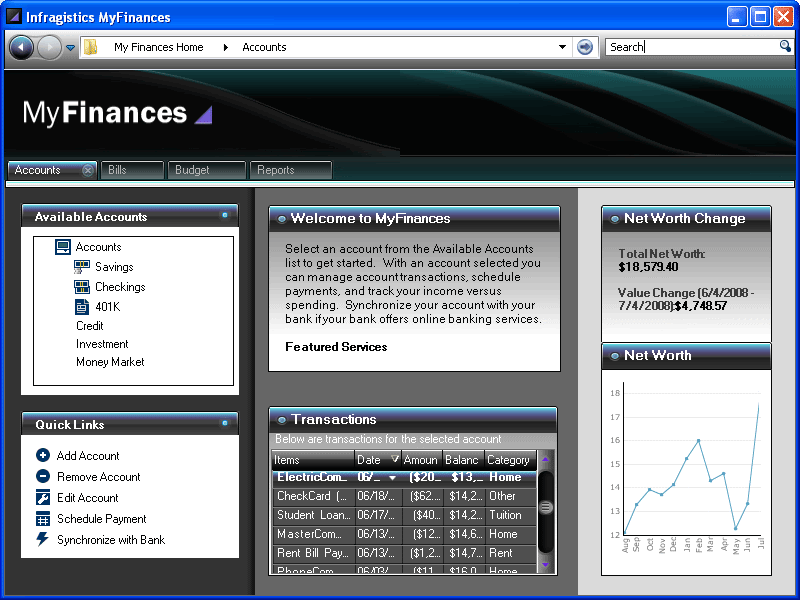Toggle the Welcome to MyFinances panel bullet
This screenshot has height=600, width=800.
pyautogui.click(x=281, y=219)
